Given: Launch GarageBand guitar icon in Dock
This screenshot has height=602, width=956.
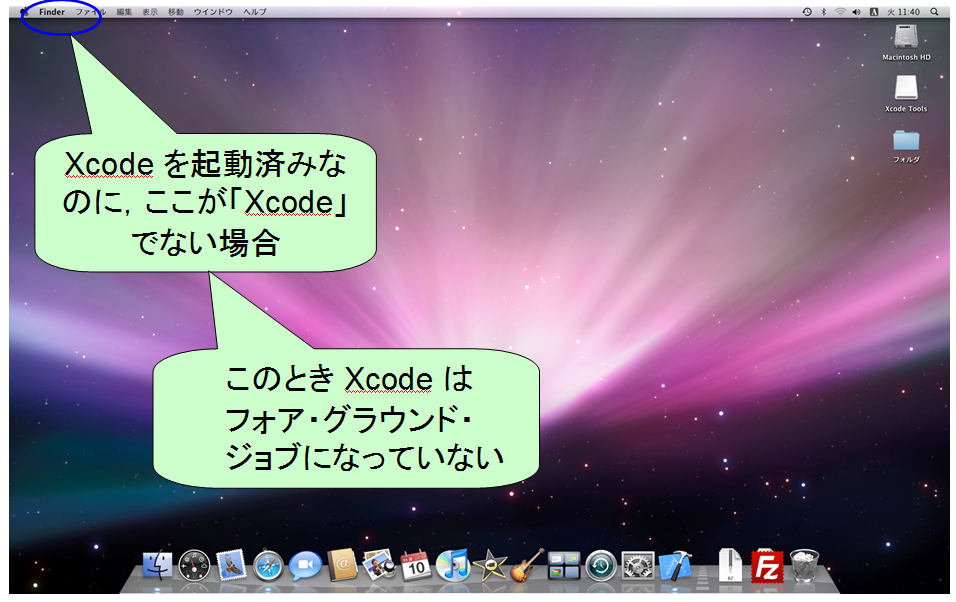Looking at the screenshot, I should [527, 565].
